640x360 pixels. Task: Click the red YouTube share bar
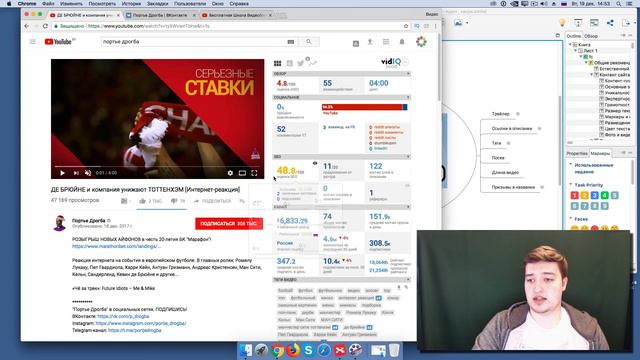(362, 107)
